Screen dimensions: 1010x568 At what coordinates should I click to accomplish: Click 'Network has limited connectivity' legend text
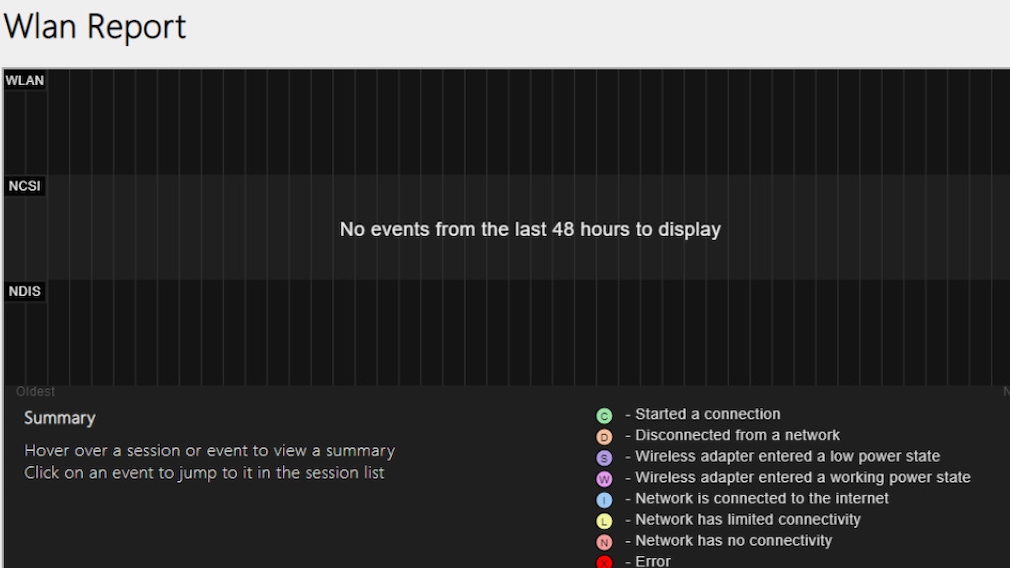click(x=748, y=519)
